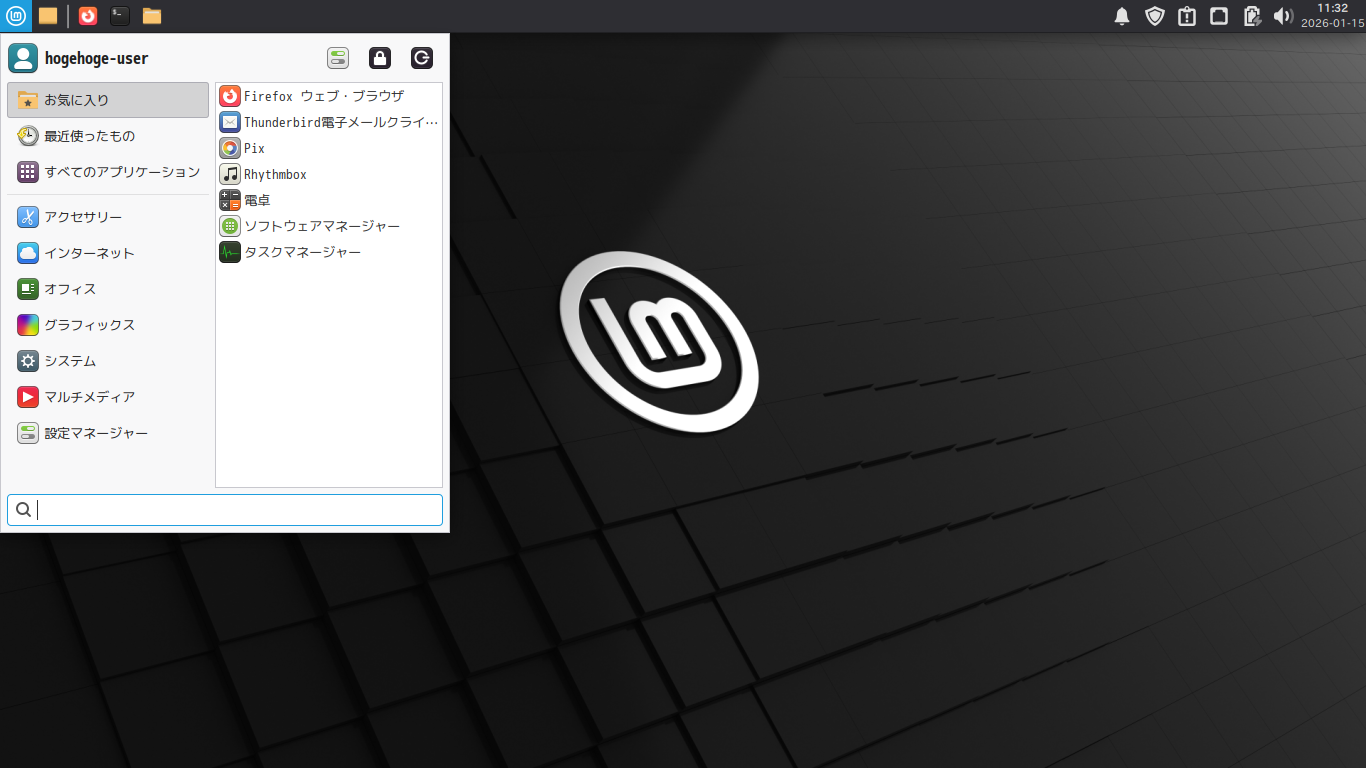1366x768 pixels.
Task: Click the Update Manager shield tray icon
Action: pos(1154,16)
